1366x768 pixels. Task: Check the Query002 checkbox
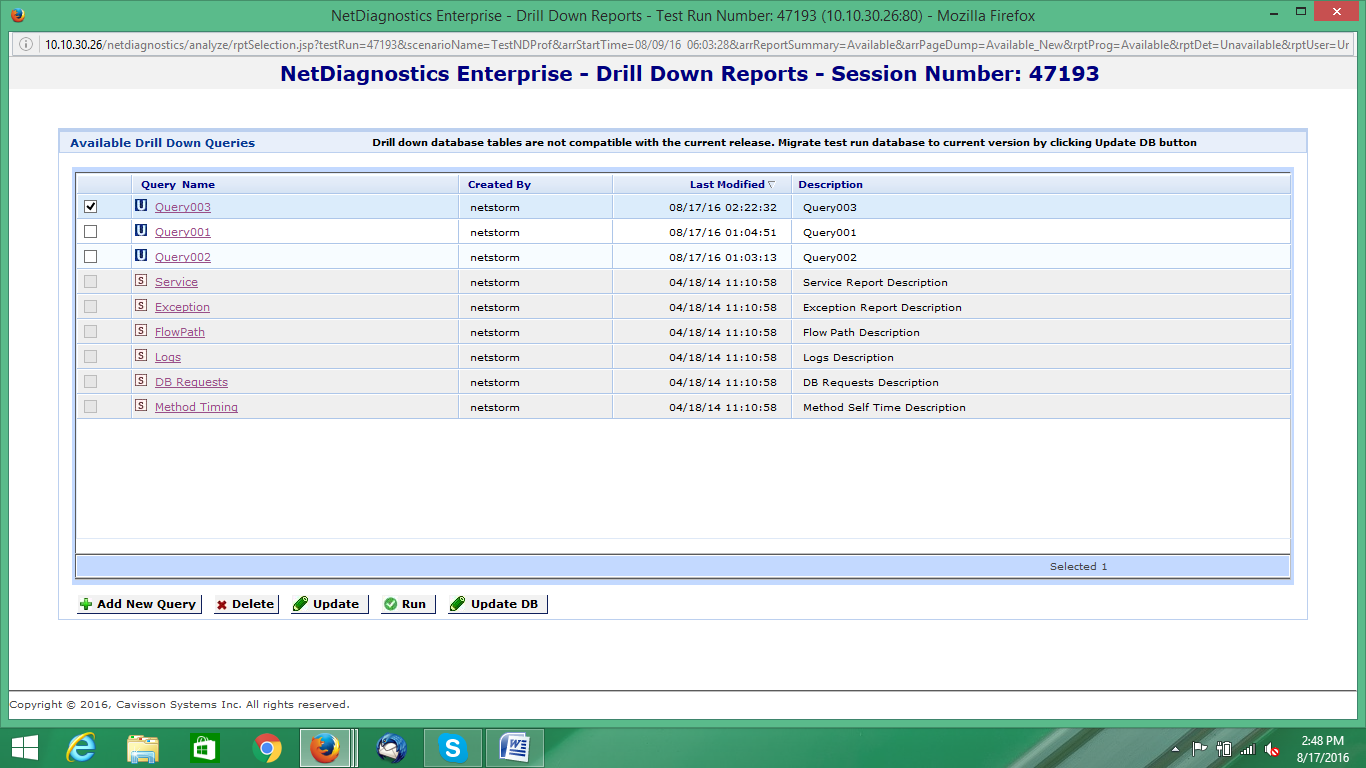[x=91, y=256]
